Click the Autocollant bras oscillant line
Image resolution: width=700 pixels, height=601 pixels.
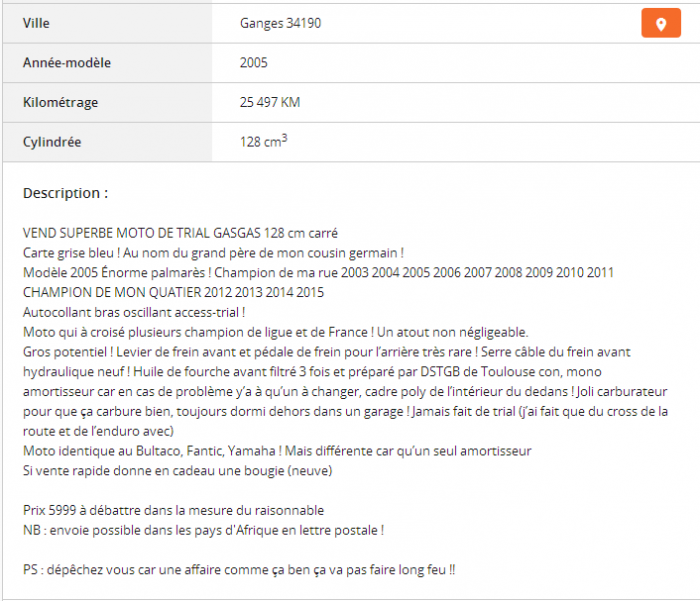(x=134, y=312)
